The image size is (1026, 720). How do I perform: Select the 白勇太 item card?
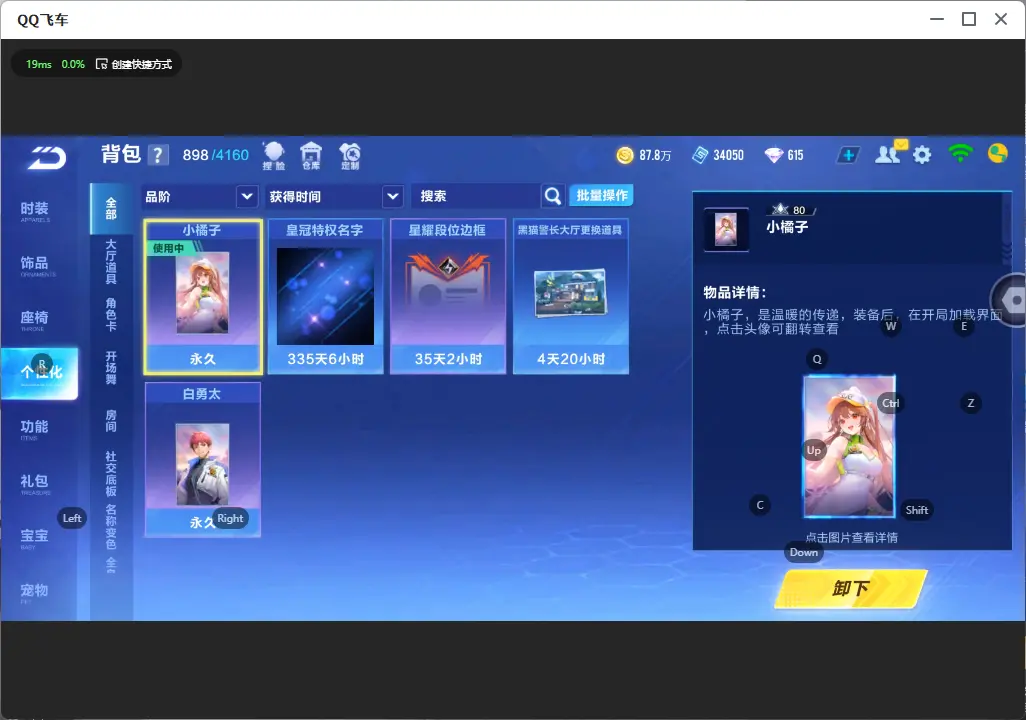203,459
